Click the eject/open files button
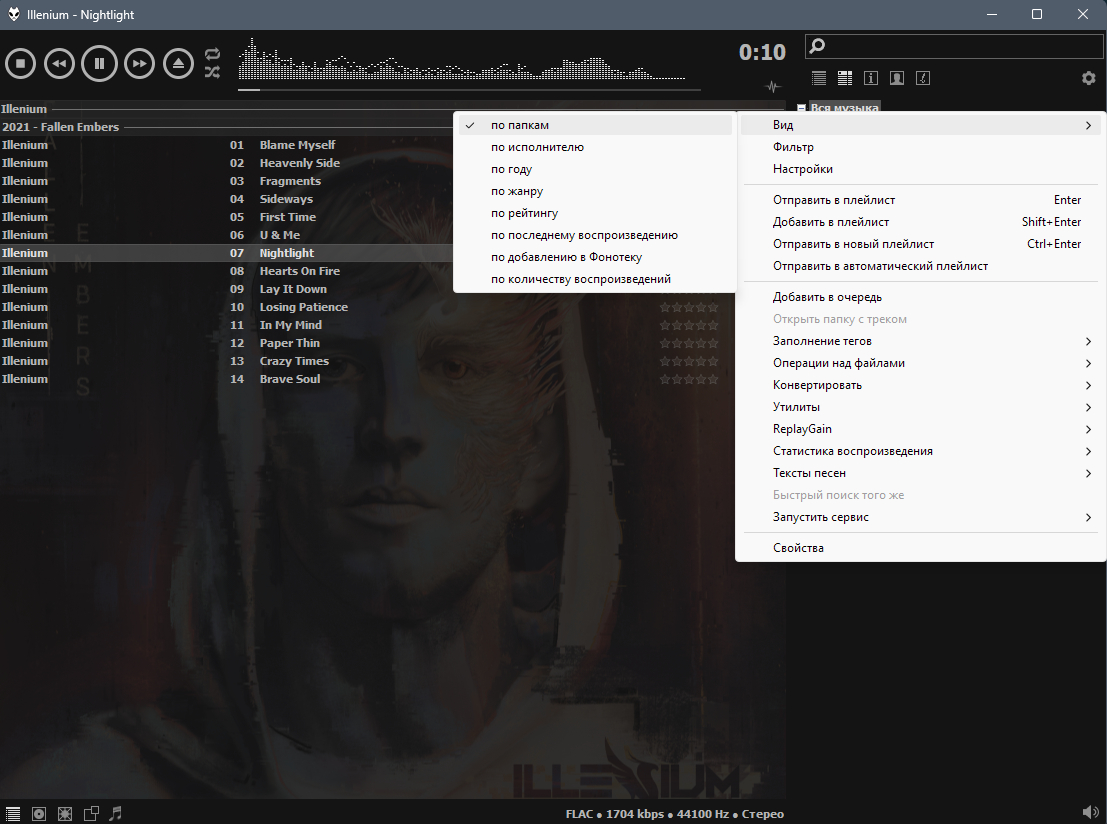Screen dimensions: 1107x824 coord(179,64)
